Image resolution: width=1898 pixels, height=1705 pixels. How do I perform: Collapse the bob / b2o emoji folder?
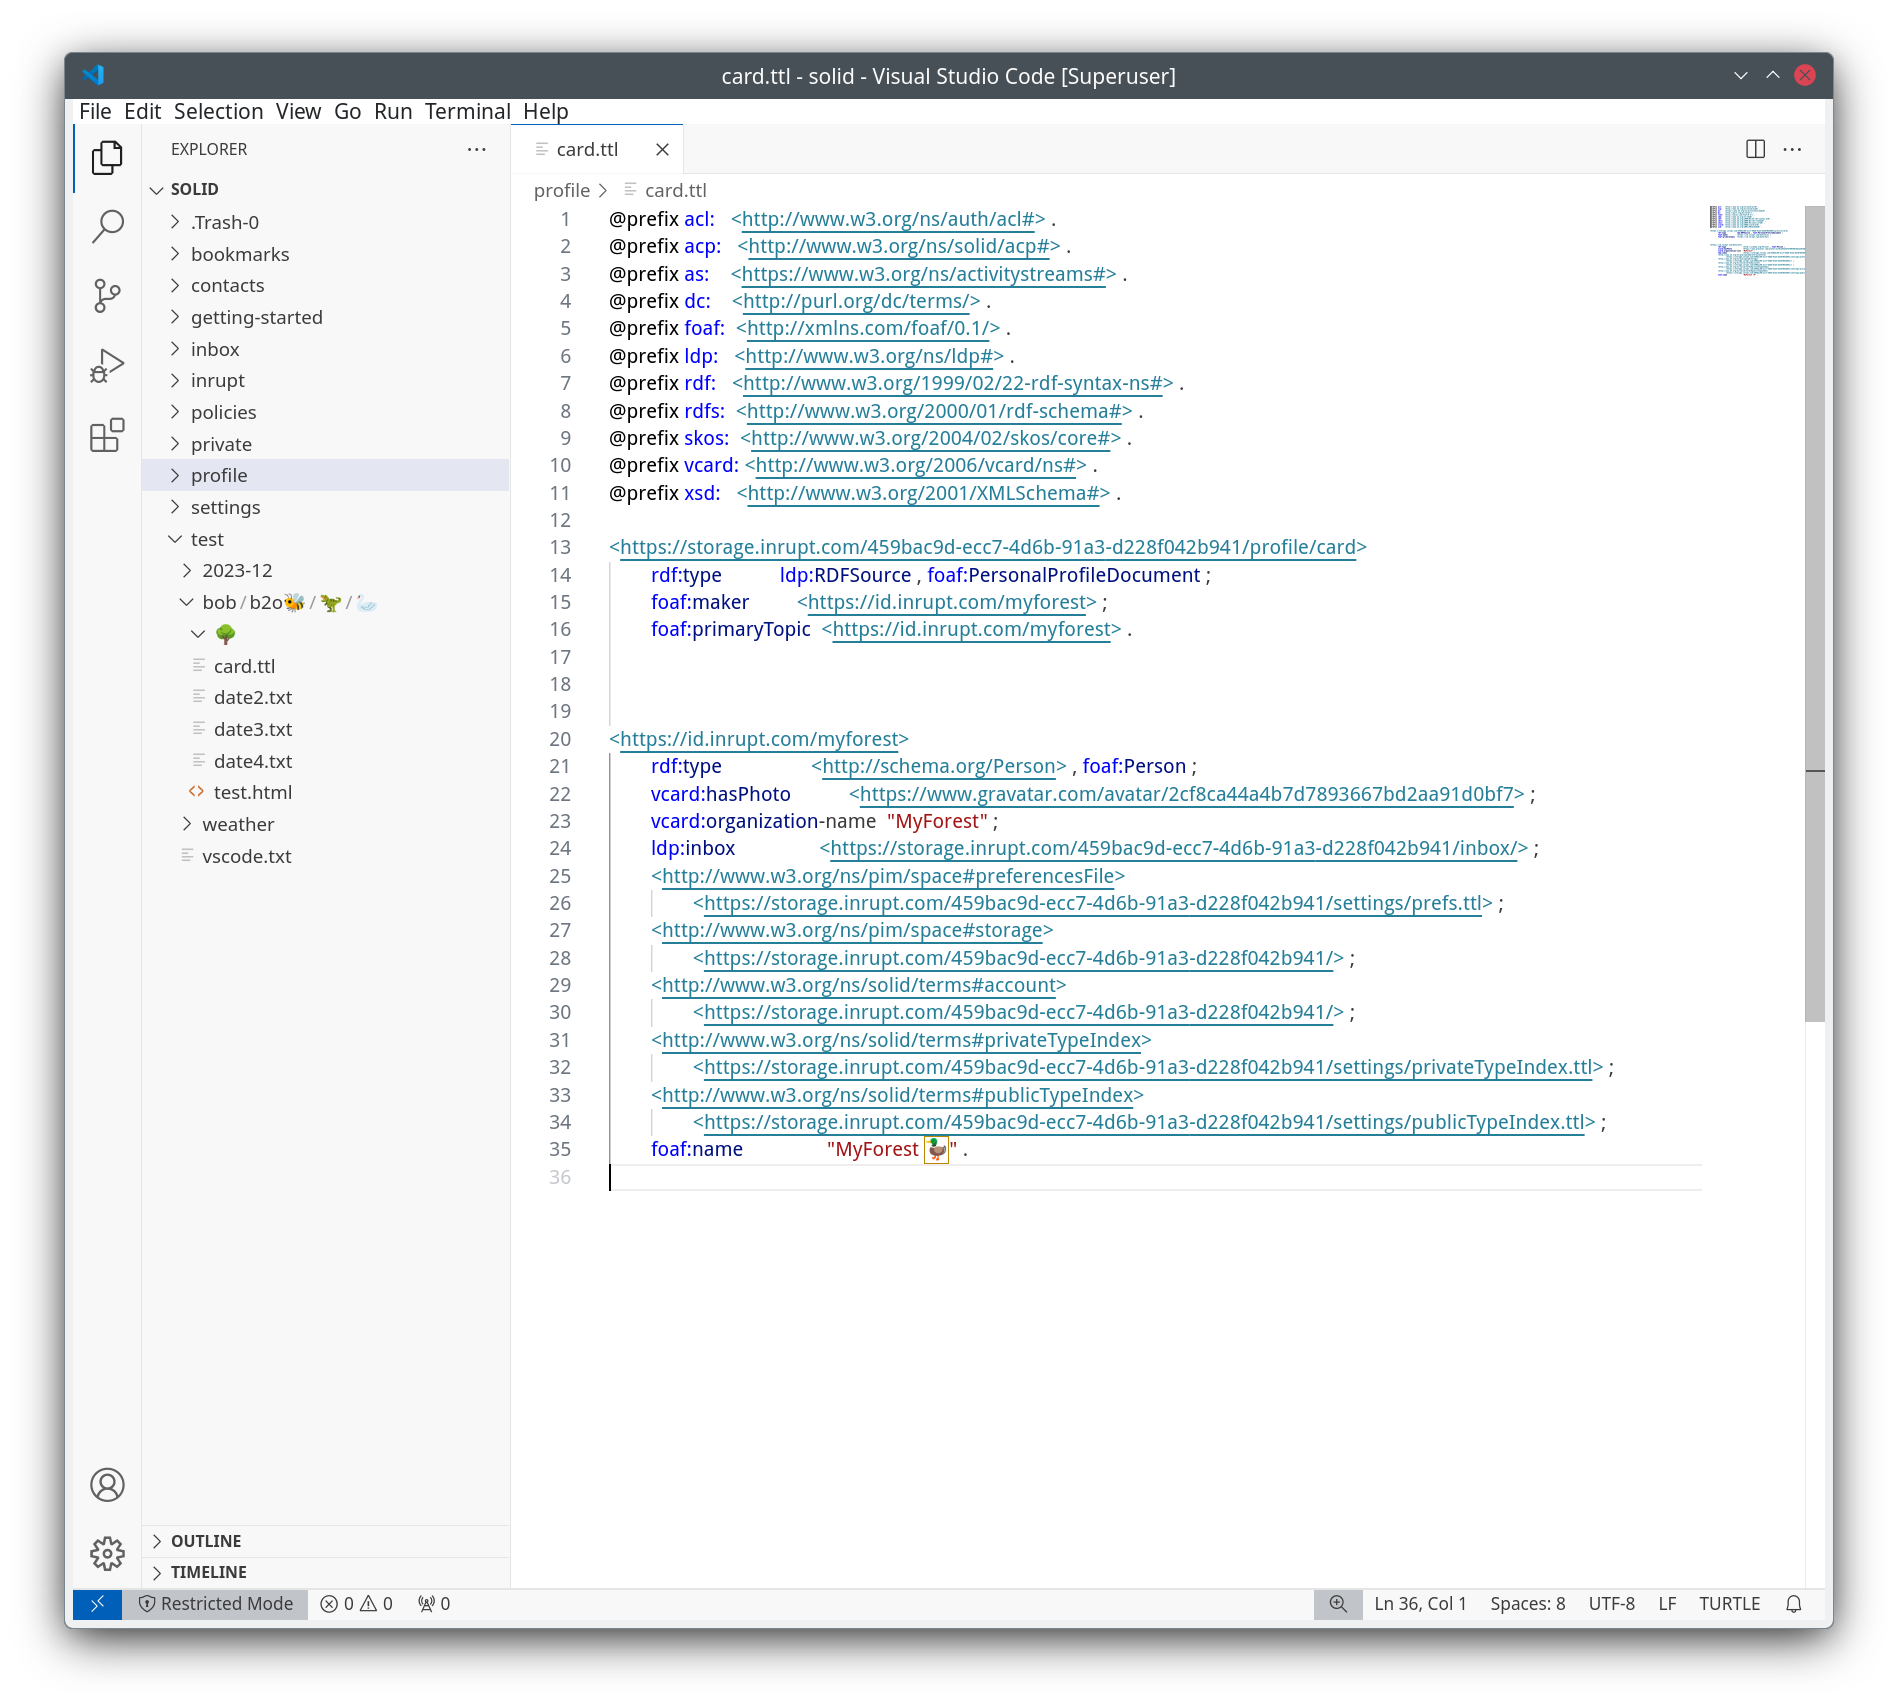coord(326,602)
